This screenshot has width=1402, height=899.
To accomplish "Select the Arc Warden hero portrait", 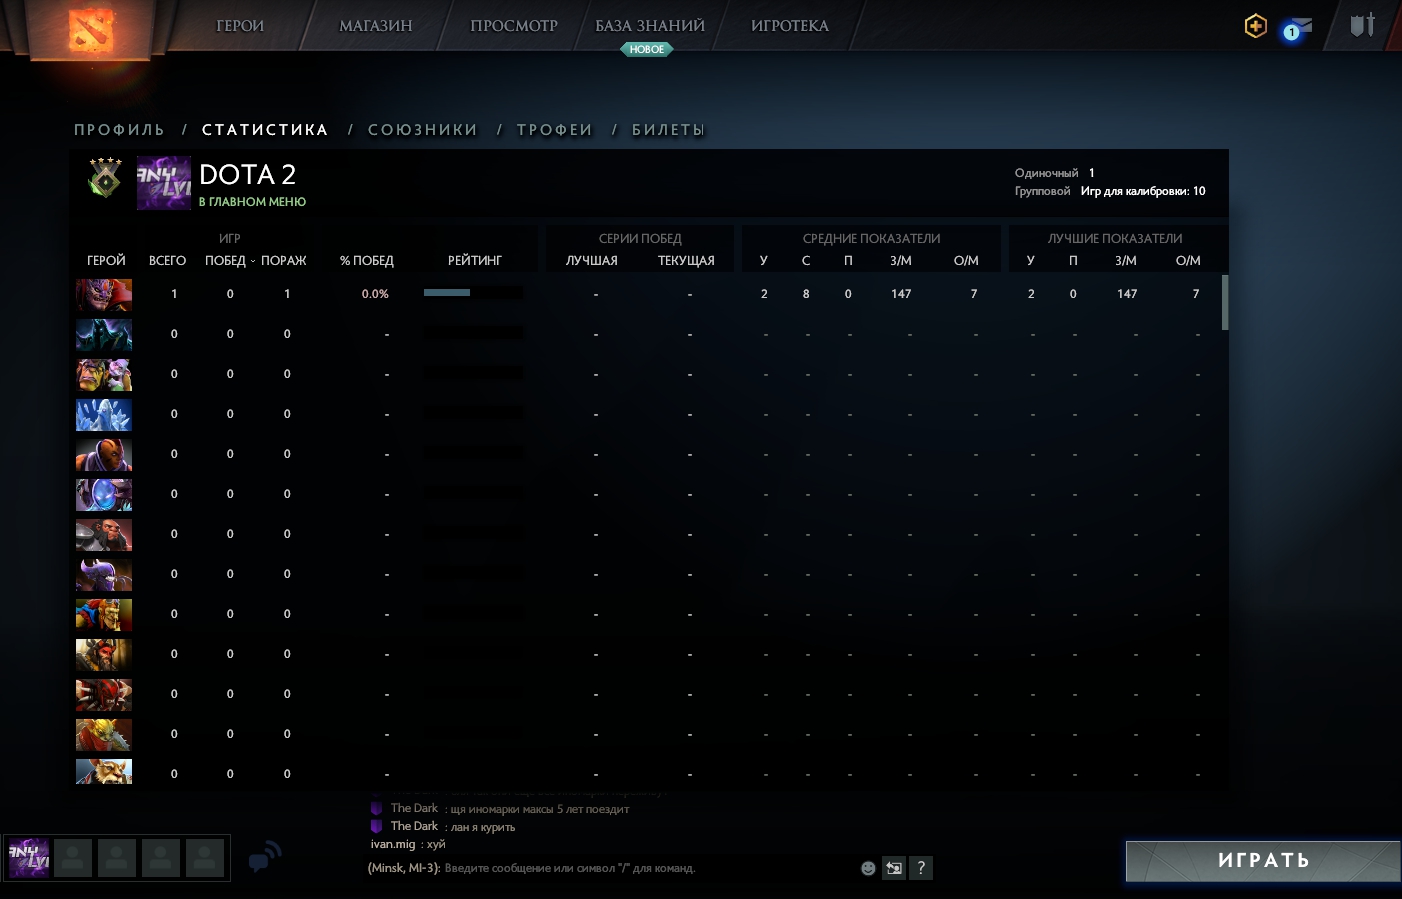I will pyautogui.click(x=104, y=495).
